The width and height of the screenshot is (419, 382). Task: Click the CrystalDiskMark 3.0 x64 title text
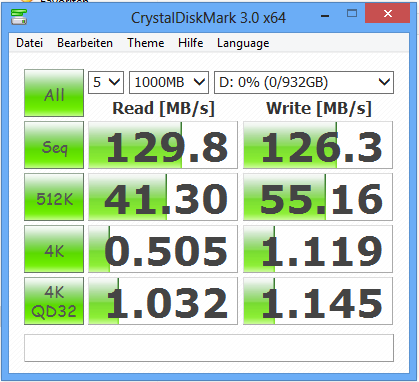208,18
